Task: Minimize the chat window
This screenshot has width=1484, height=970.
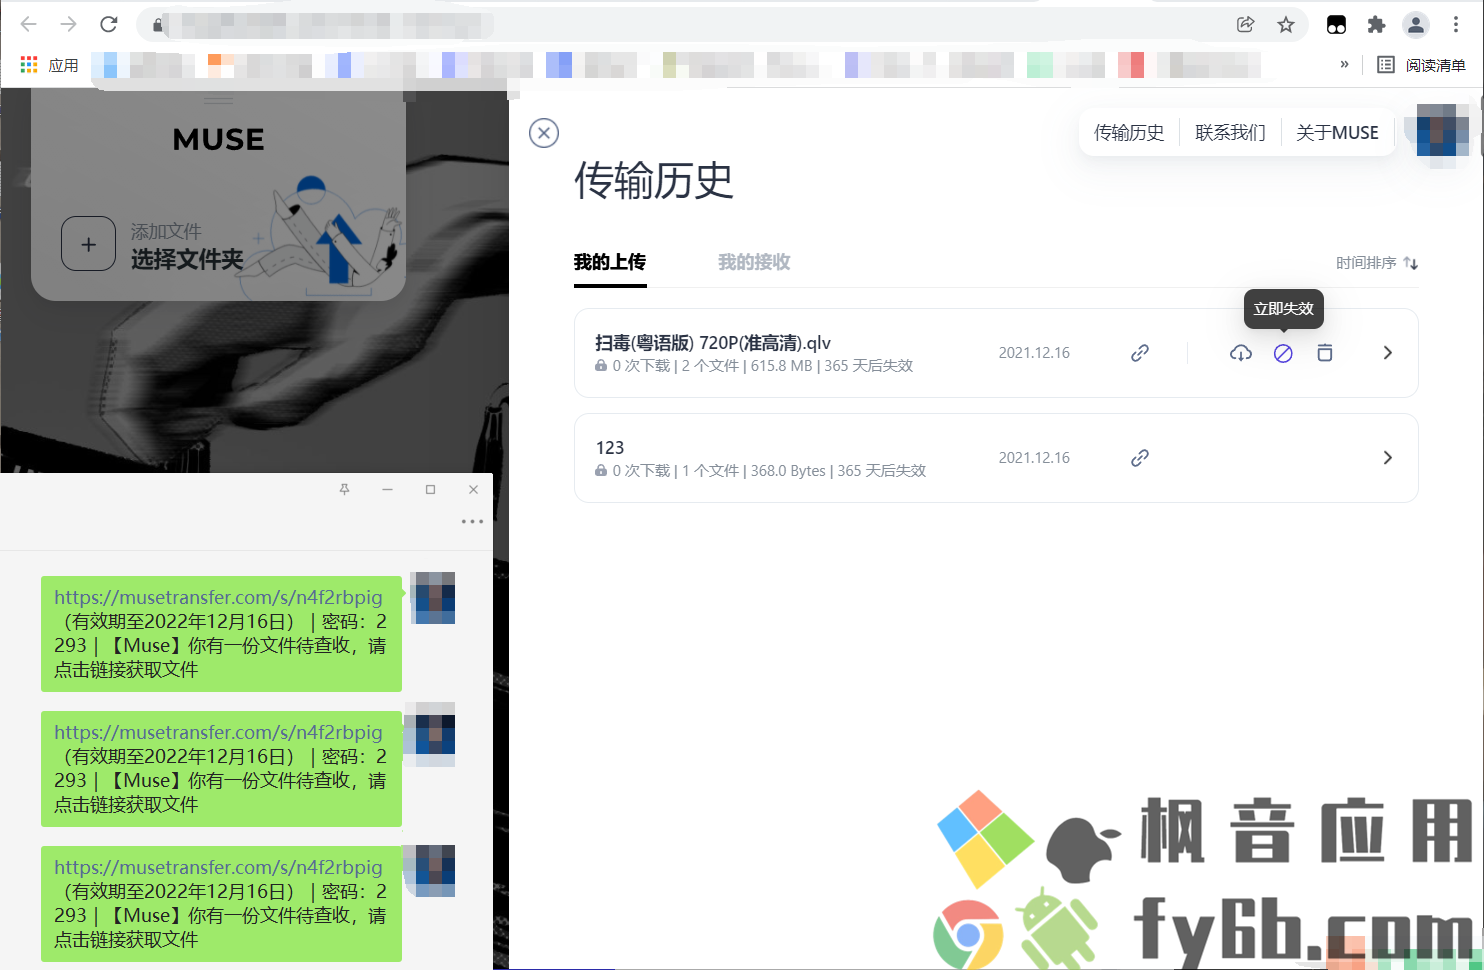Action: click(387, 489)
